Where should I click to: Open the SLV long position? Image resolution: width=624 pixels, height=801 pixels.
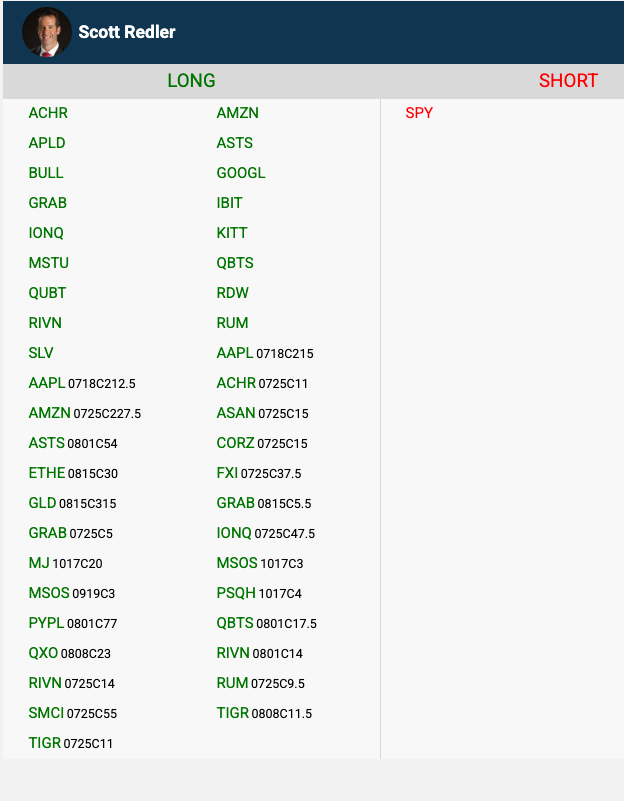click(41, 353)
